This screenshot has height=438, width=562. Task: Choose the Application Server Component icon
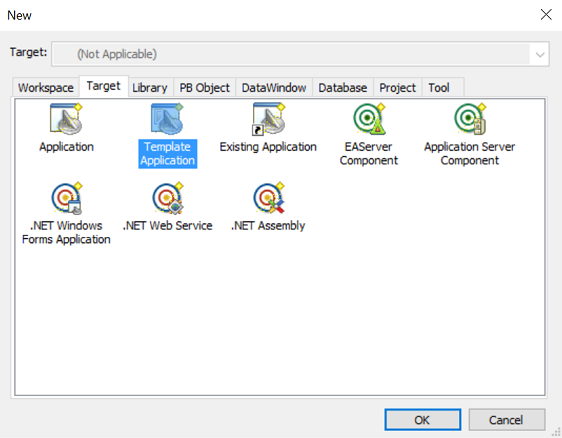[x=470, y=119]
